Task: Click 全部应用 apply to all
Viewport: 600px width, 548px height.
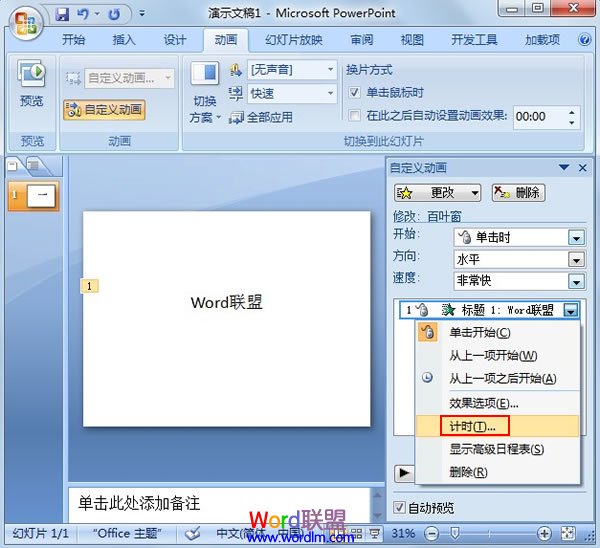Action: [x=261, y=117]
